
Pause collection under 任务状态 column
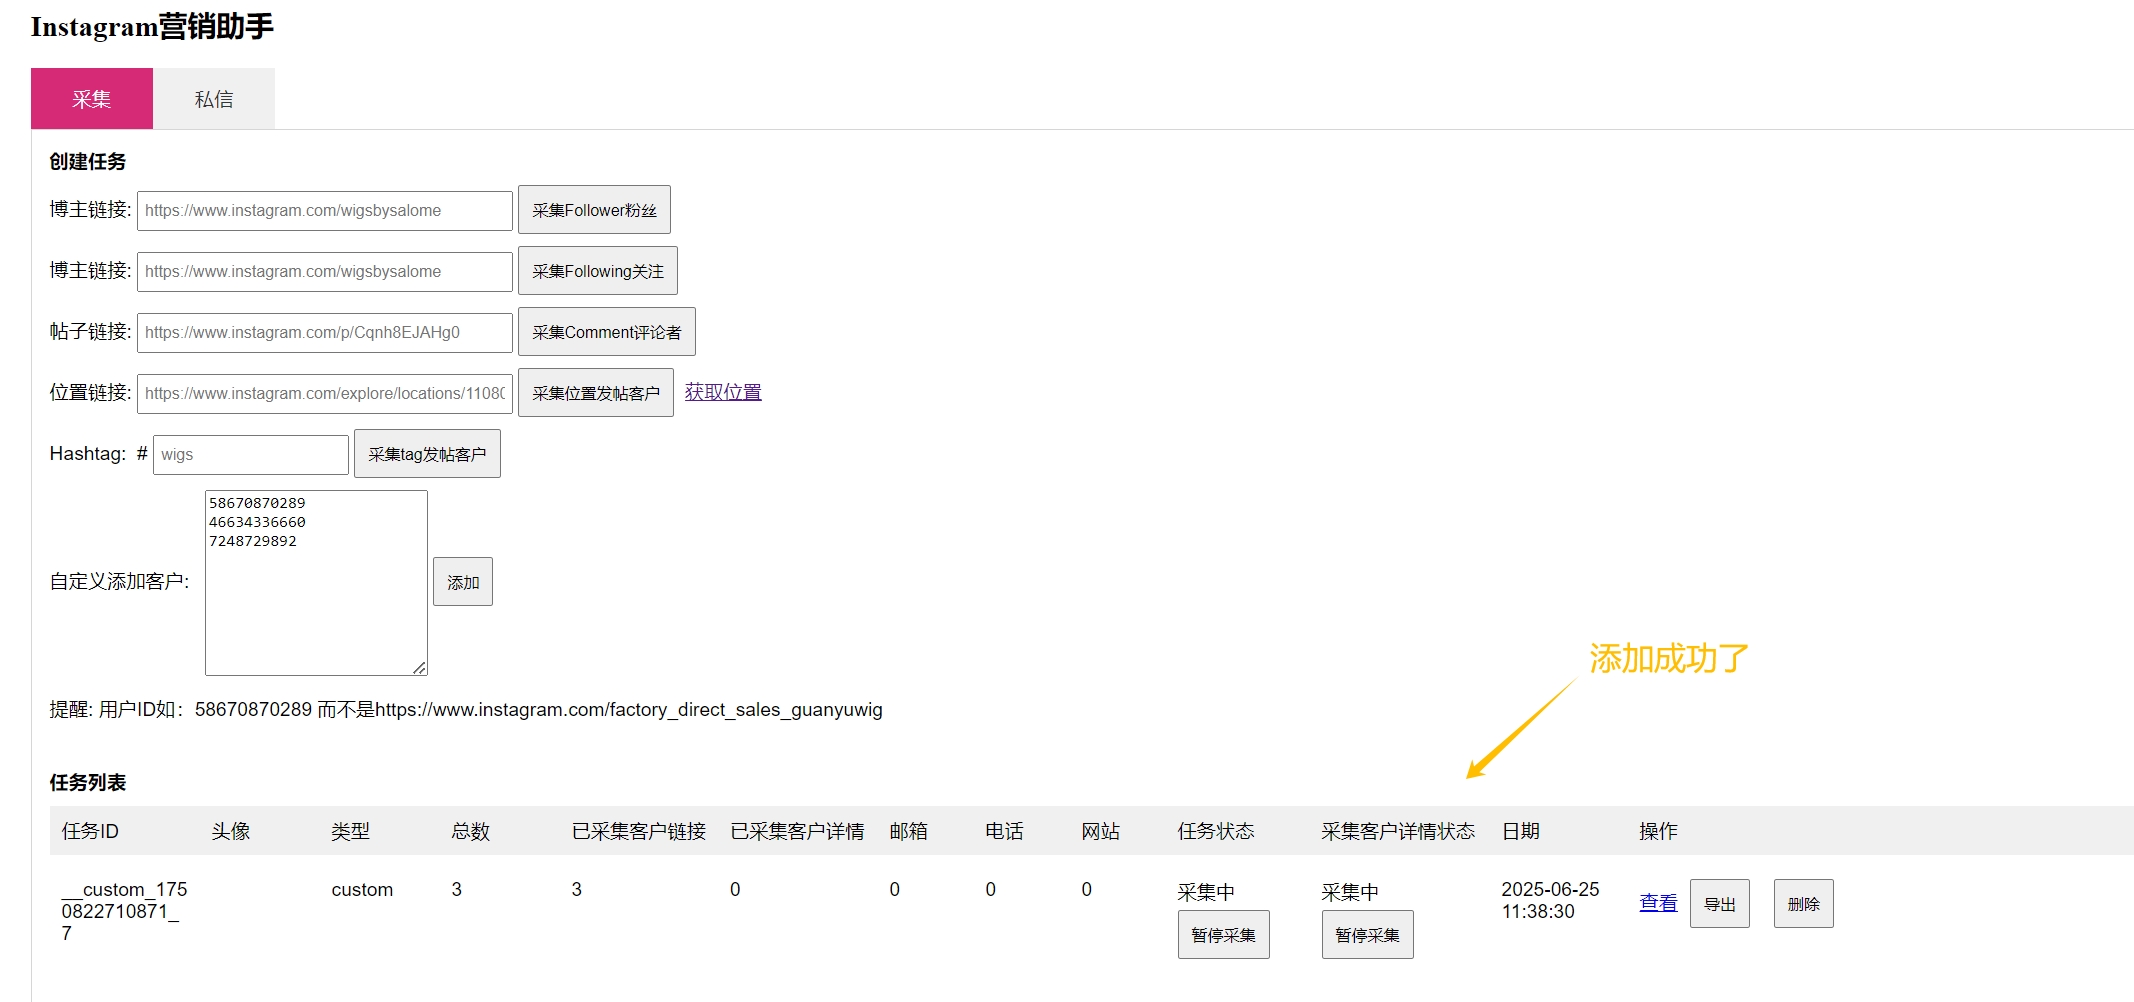pos(1224,935)
